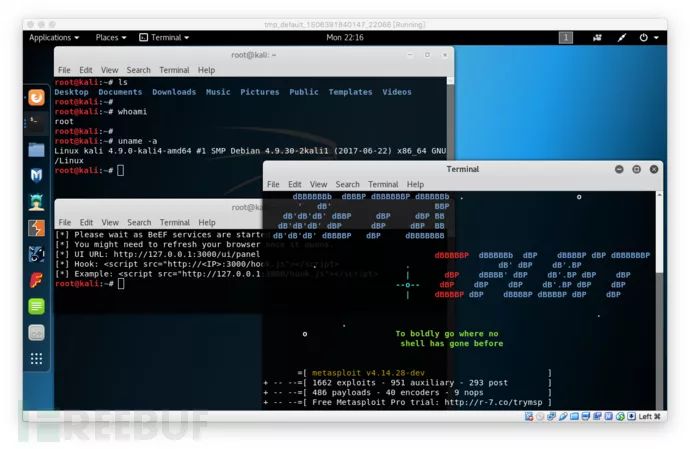The width and height of the screenshot is (690, 449).
Task: Click VirtualBox green globe status icon
Action: coord(620,416)
